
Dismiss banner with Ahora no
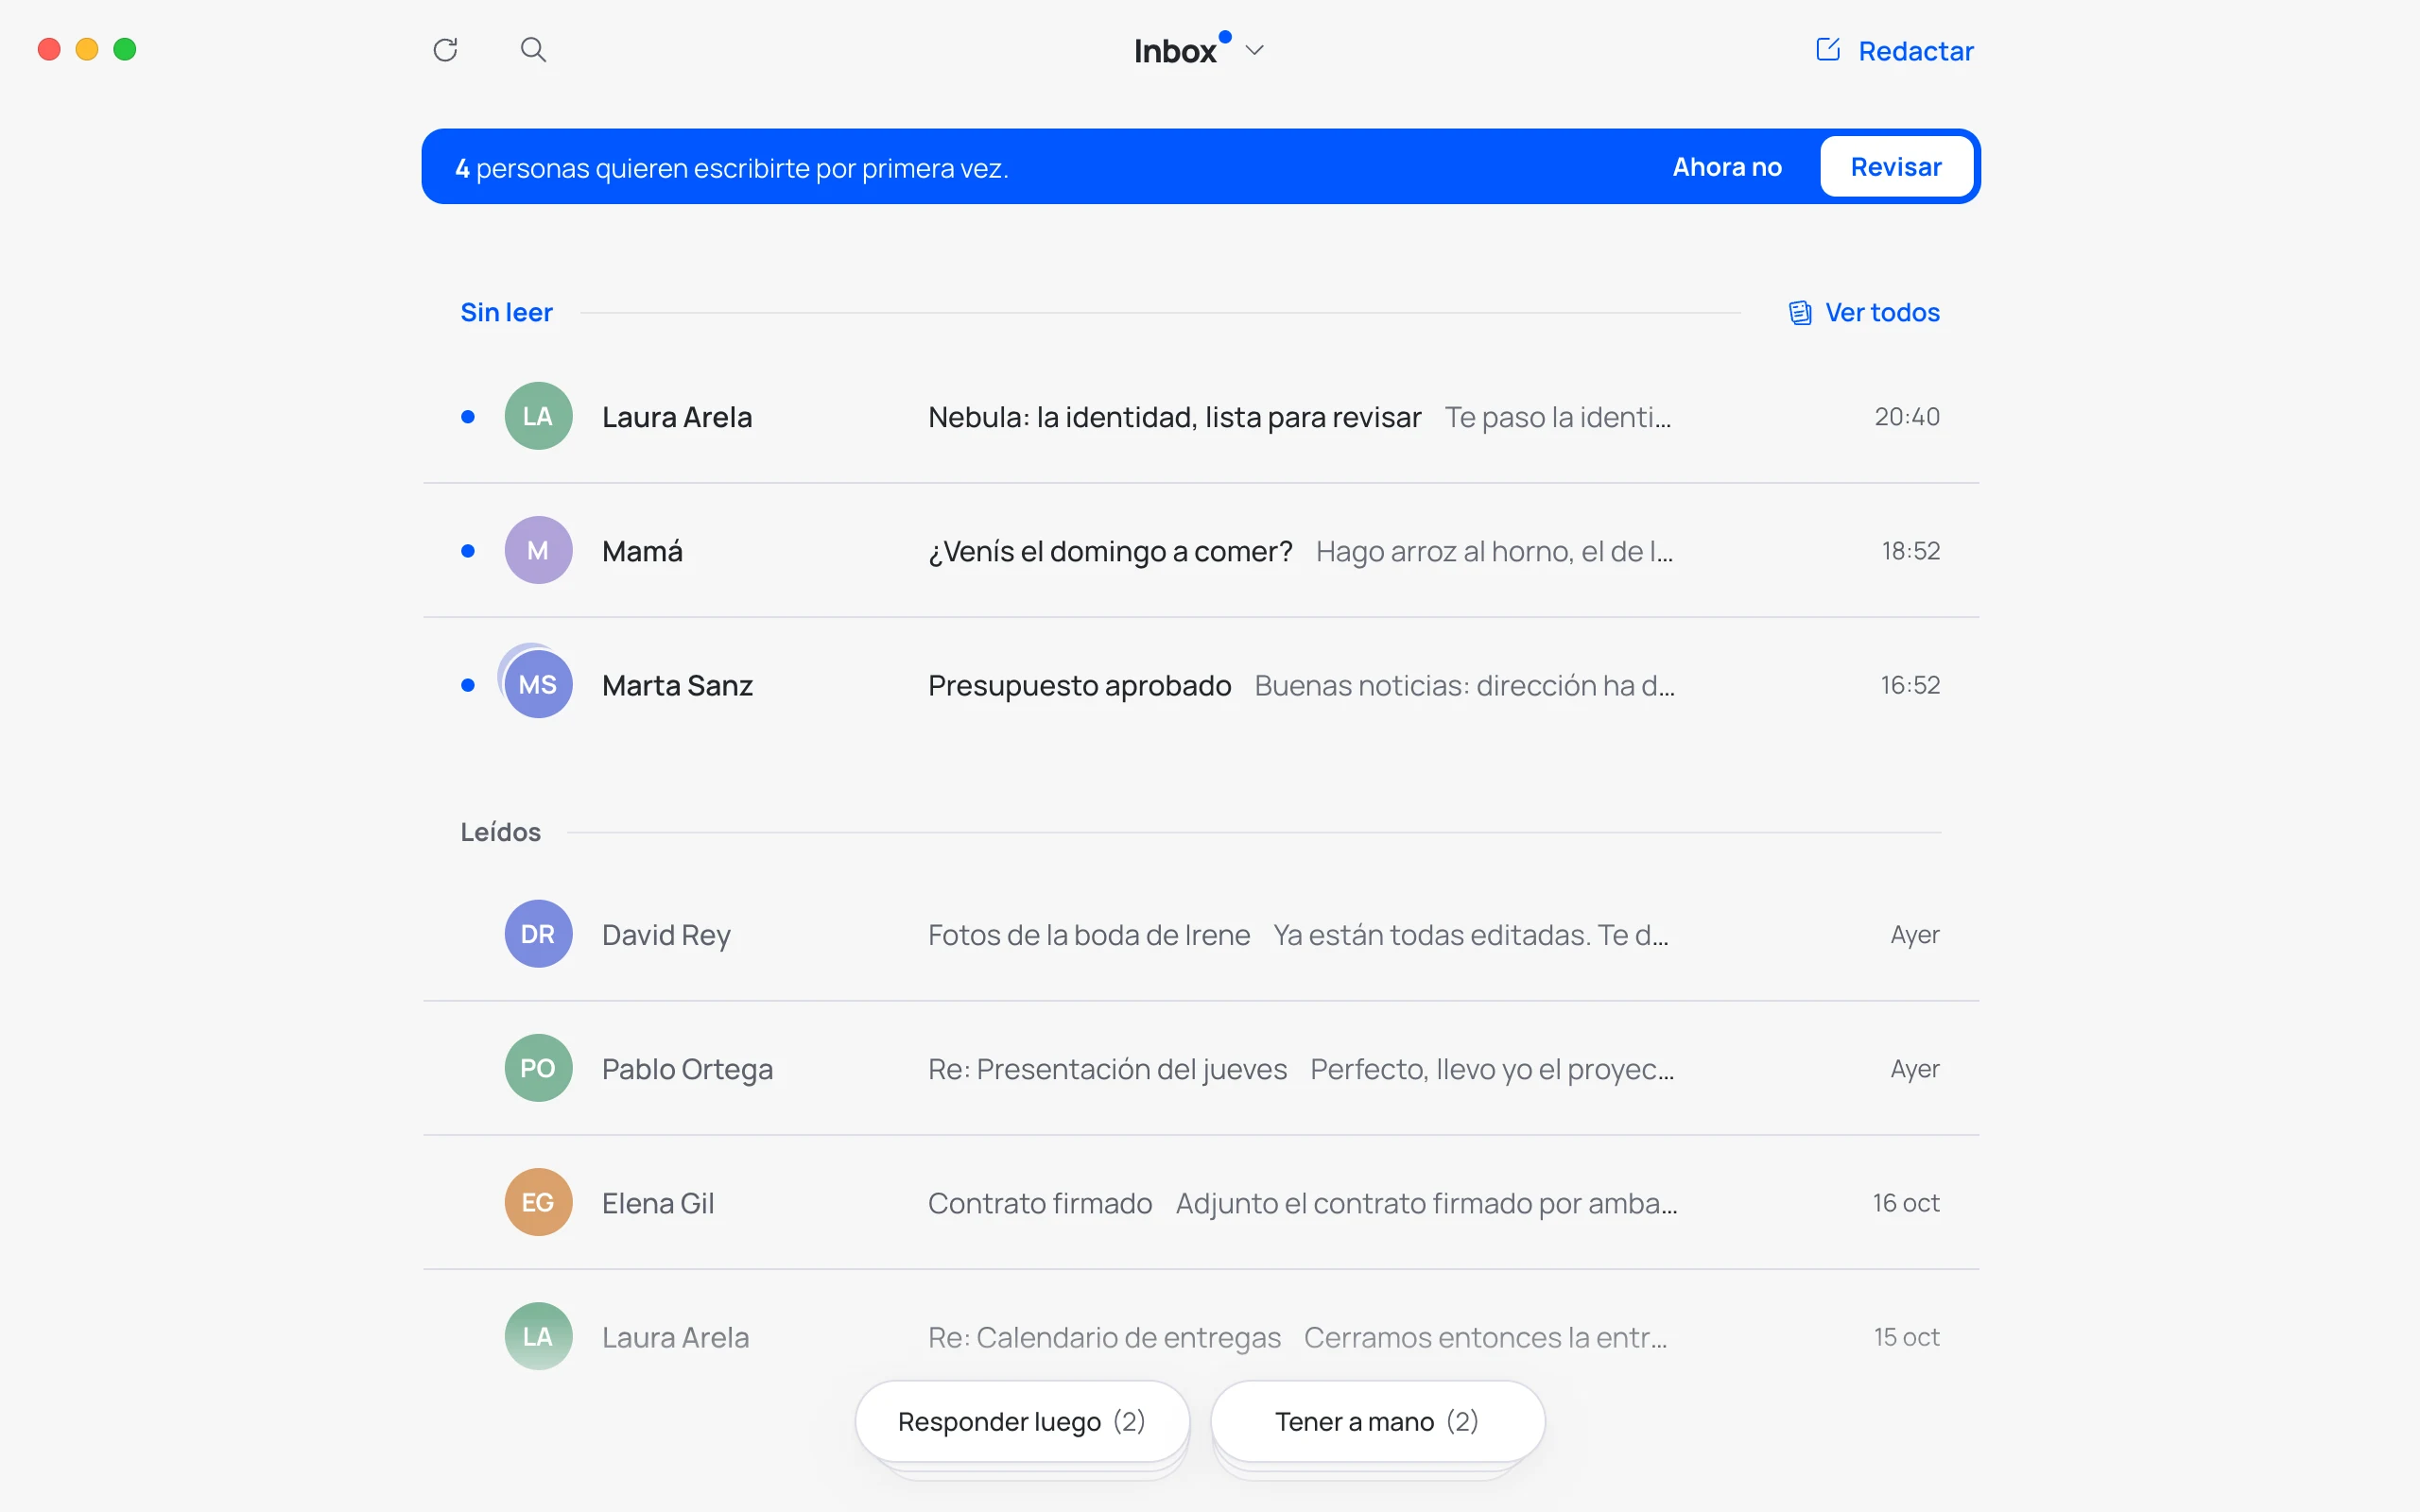(x=1727, y=167)
